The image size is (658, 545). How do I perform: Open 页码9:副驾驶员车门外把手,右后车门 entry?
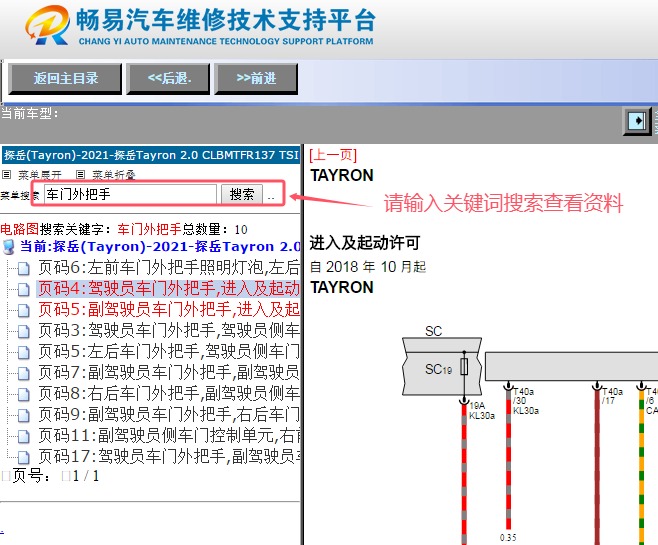point(169,414)
